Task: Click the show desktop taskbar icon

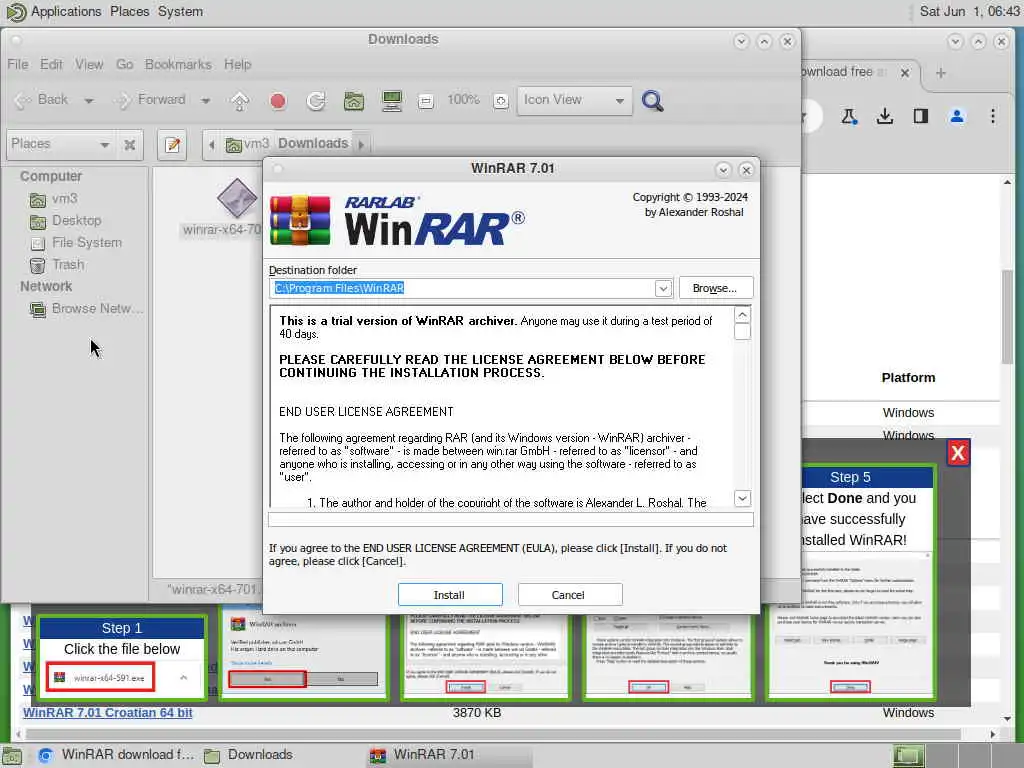Action: tap(12, 756)
